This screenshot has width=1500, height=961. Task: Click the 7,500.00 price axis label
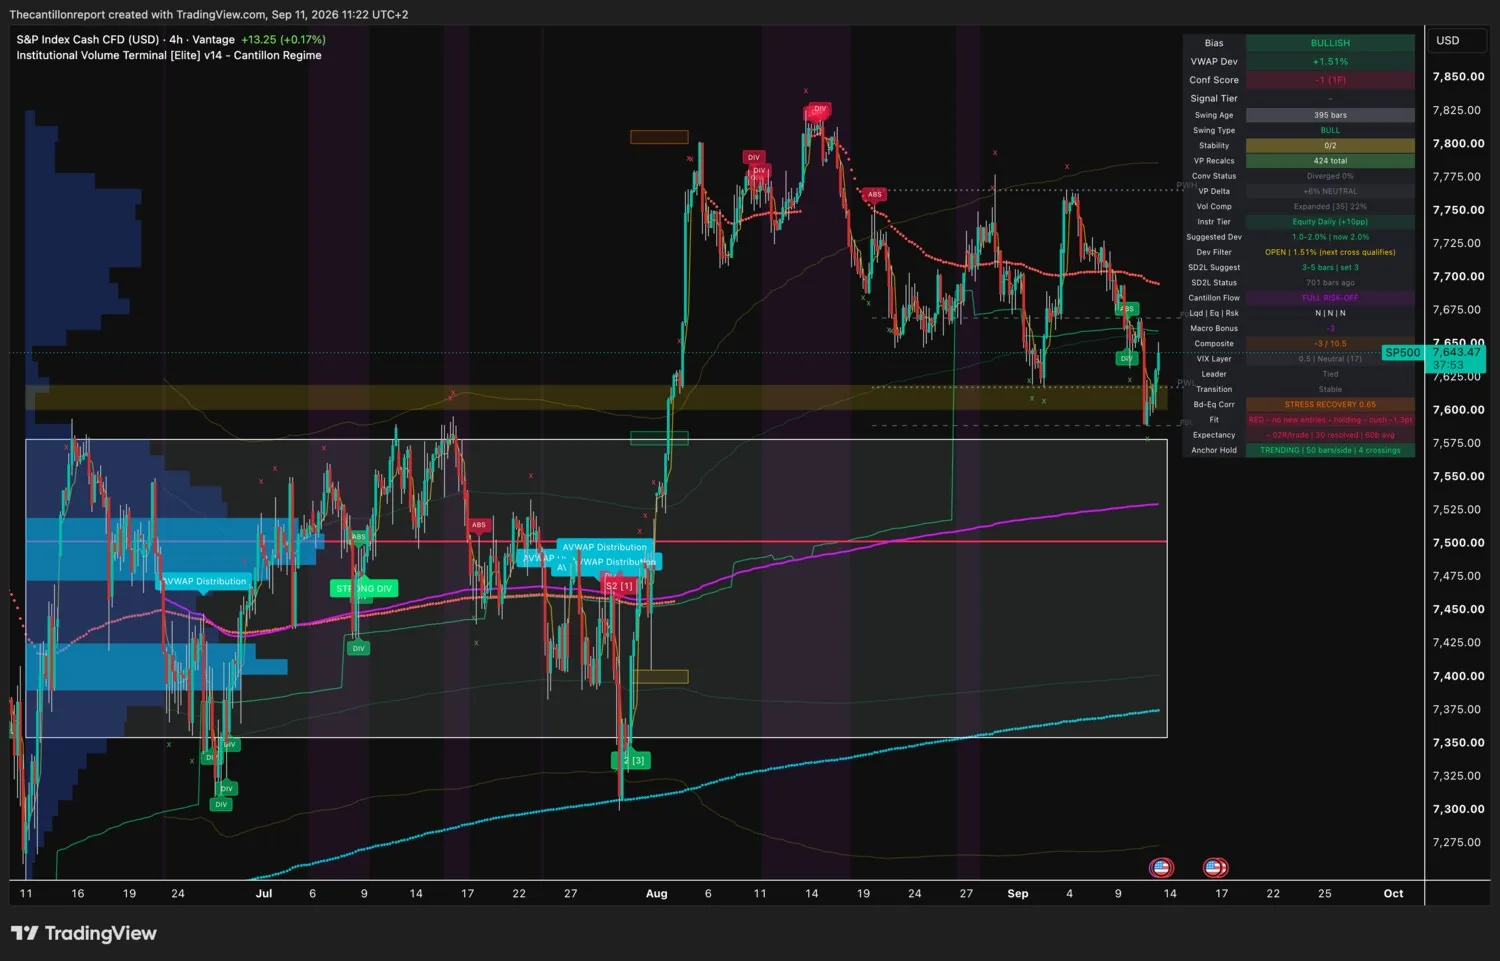(x=1458, y=543)
